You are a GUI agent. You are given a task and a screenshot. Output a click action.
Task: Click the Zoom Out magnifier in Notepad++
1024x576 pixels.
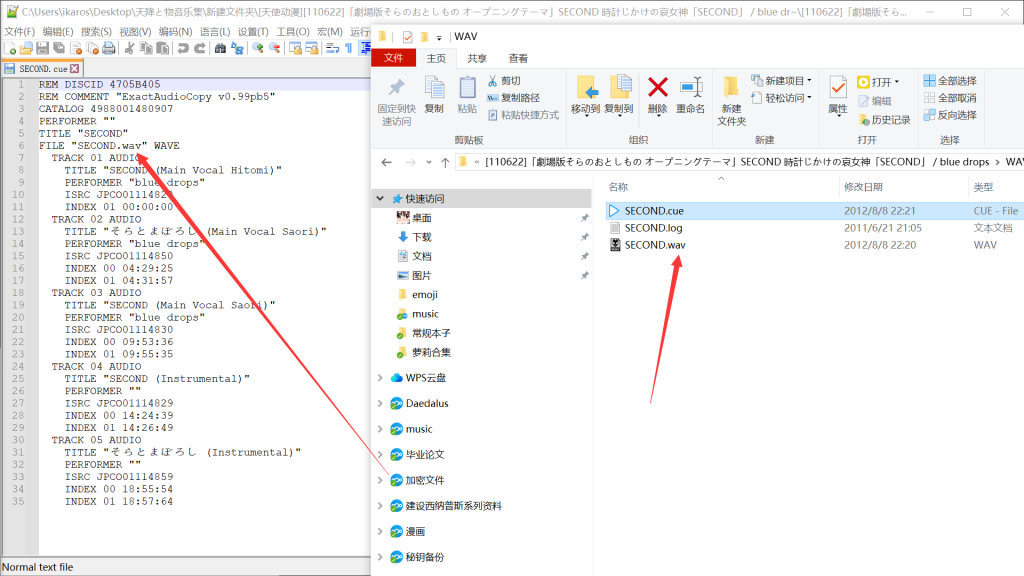(274, 48)
